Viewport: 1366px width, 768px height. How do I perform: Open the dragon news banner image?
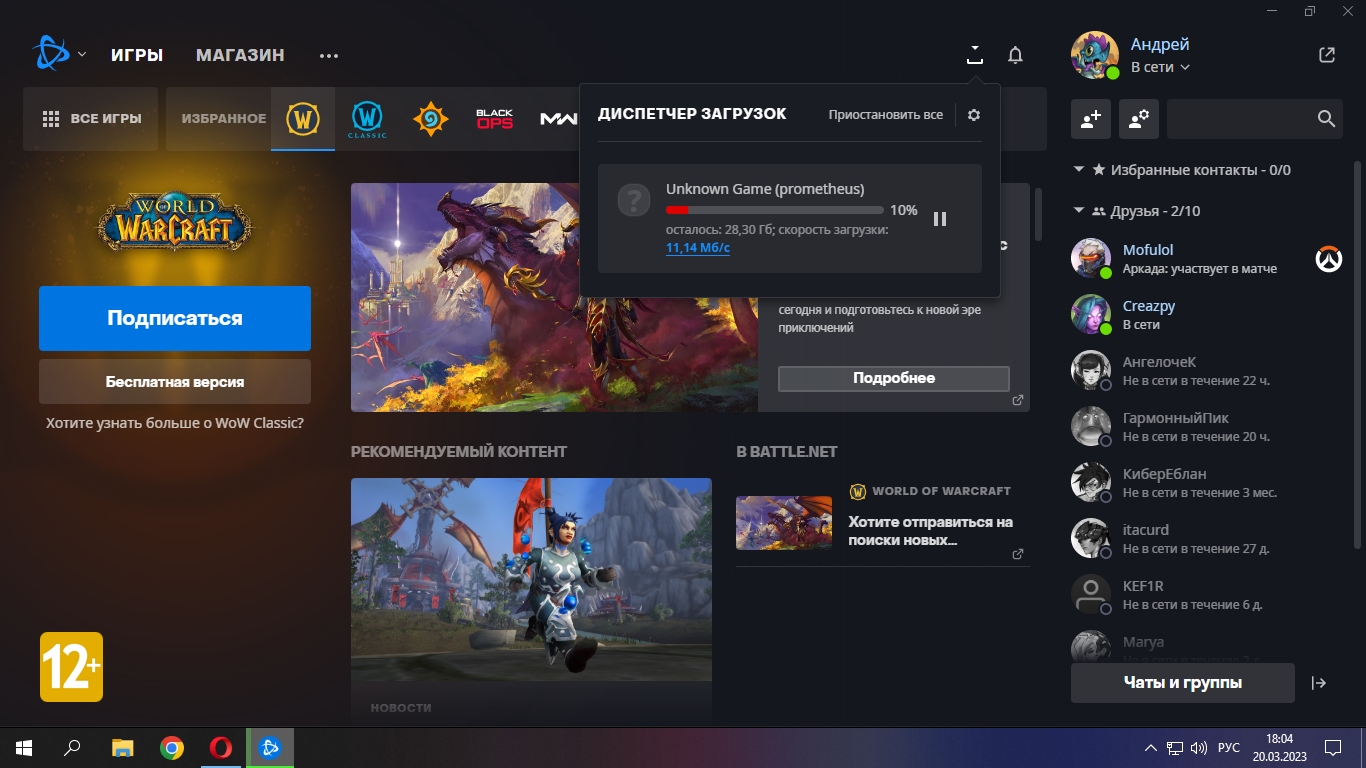[554, 297]
